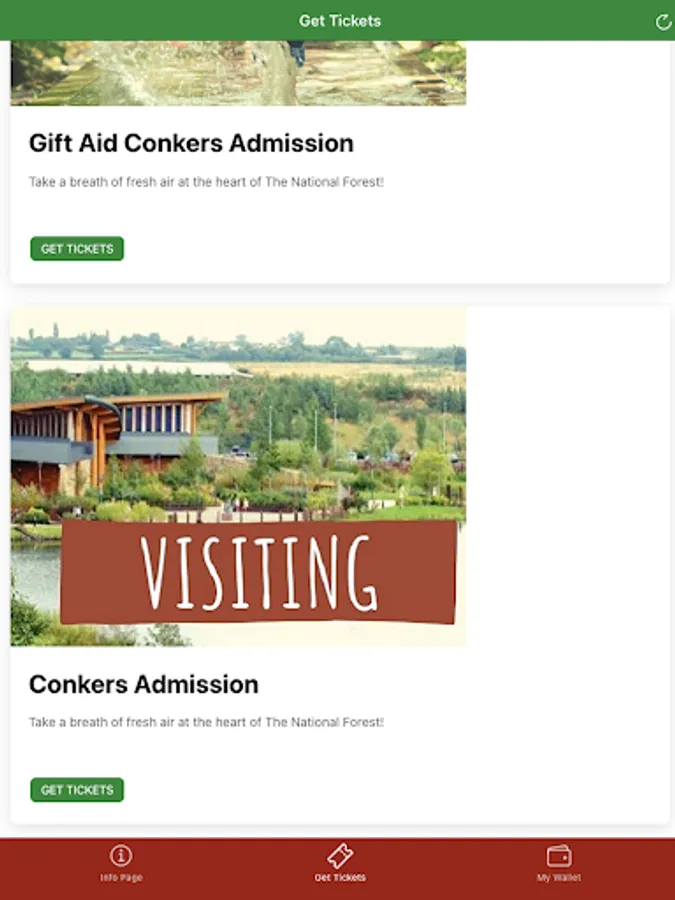Viewport: 675px width, 900px height.
Task: Tap the Conkers Admission description text
Action: [x=206, y=721]
